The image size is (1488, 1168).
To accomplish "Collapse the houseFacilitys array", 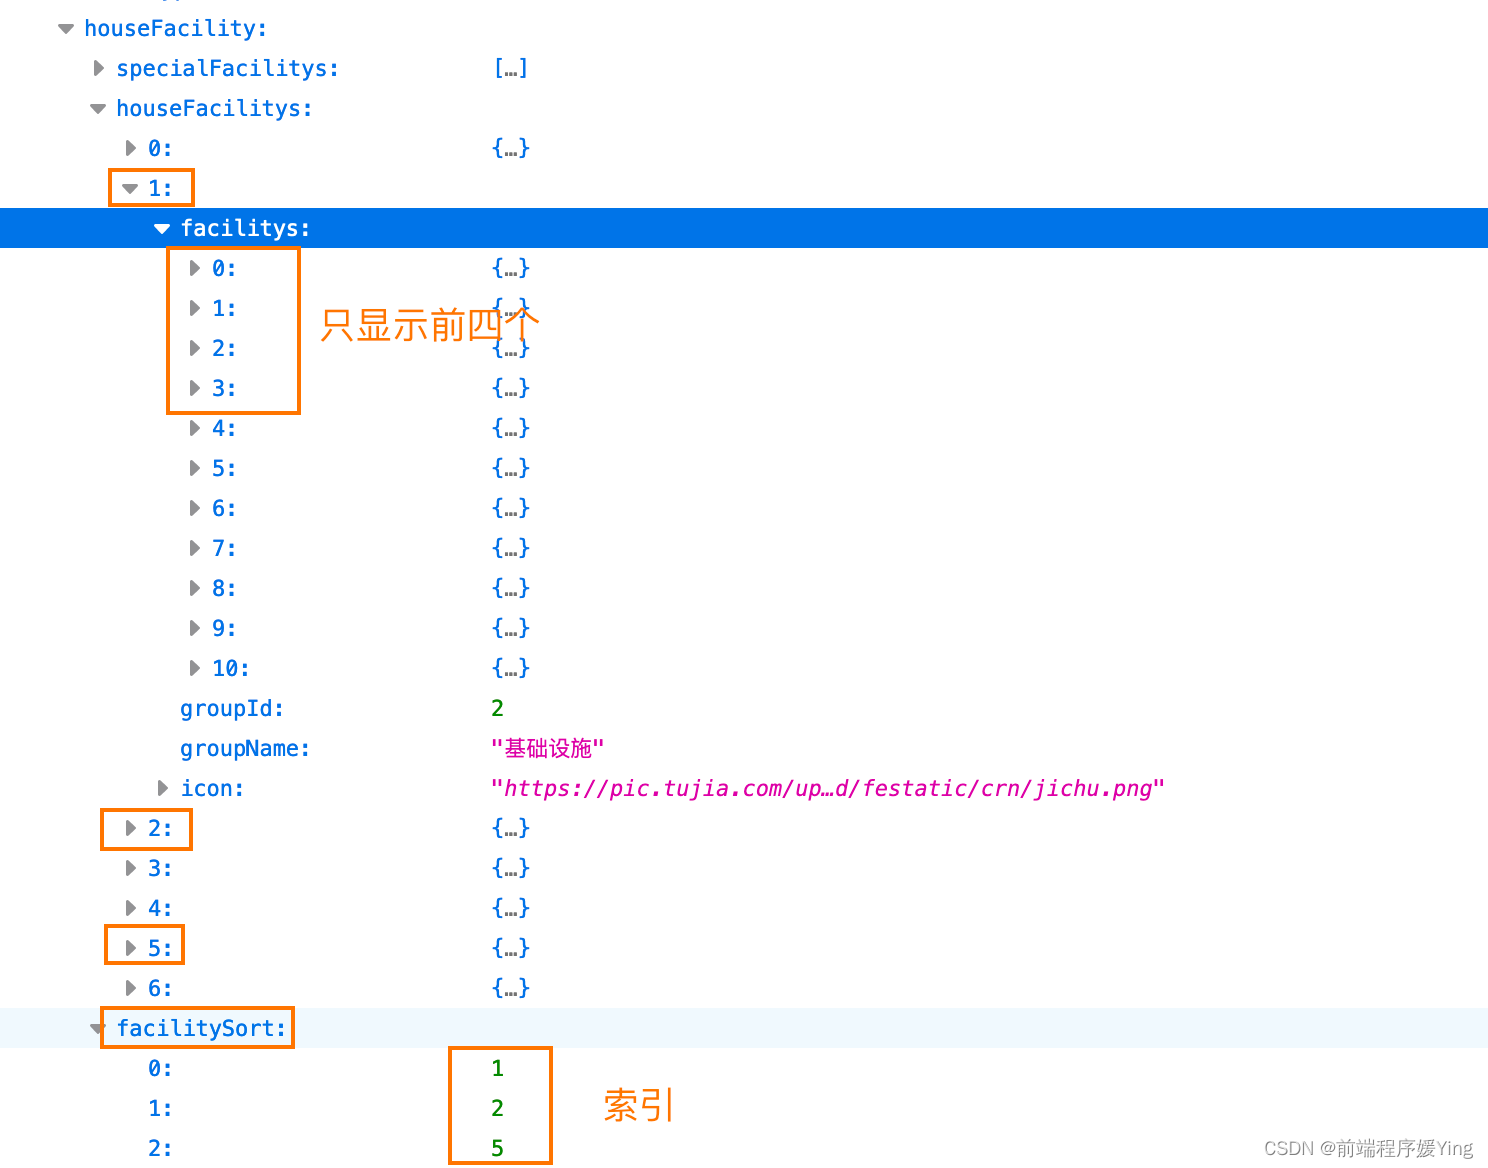I will click(x=97, y=108).
